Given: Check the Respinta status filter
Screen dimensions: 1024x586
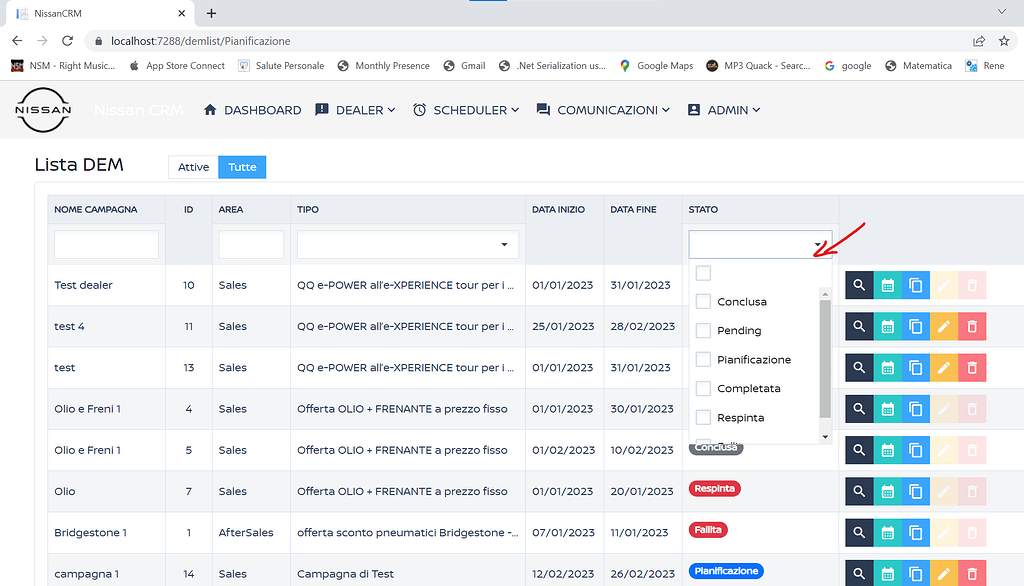Looking at the screenshot, I should pos(703,417).
